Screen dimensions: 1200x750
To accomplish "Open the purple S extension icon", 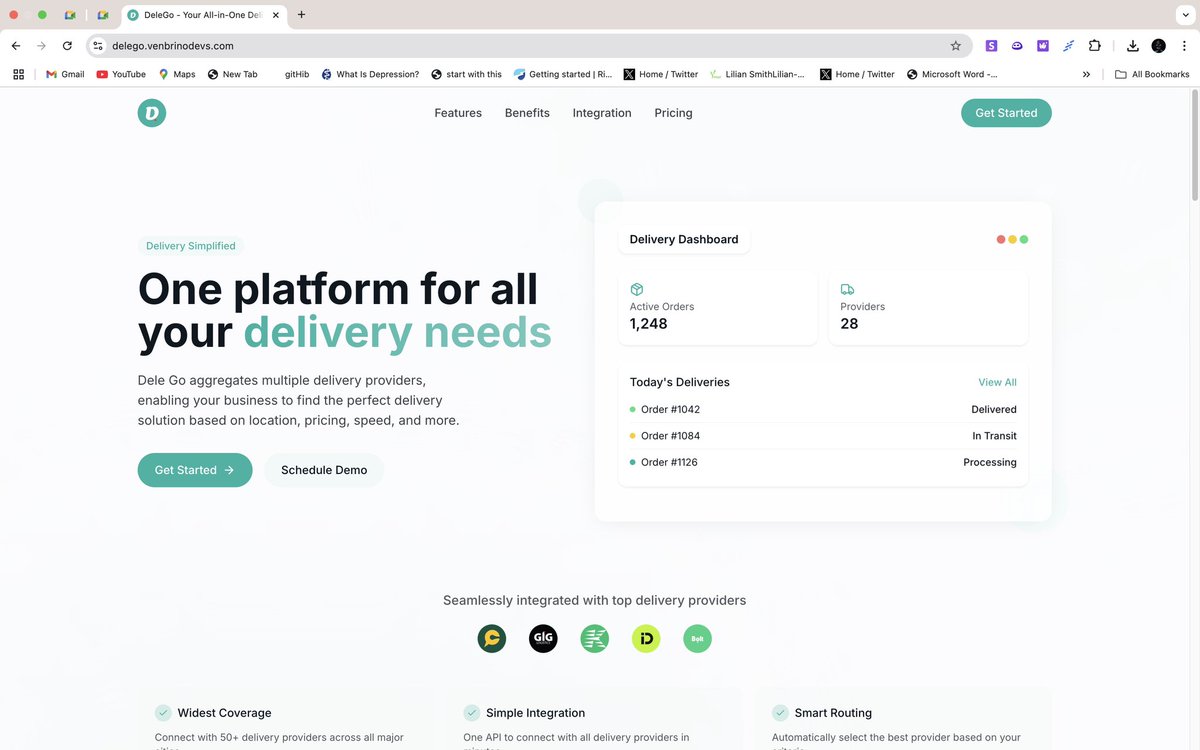I will (991, 46).
